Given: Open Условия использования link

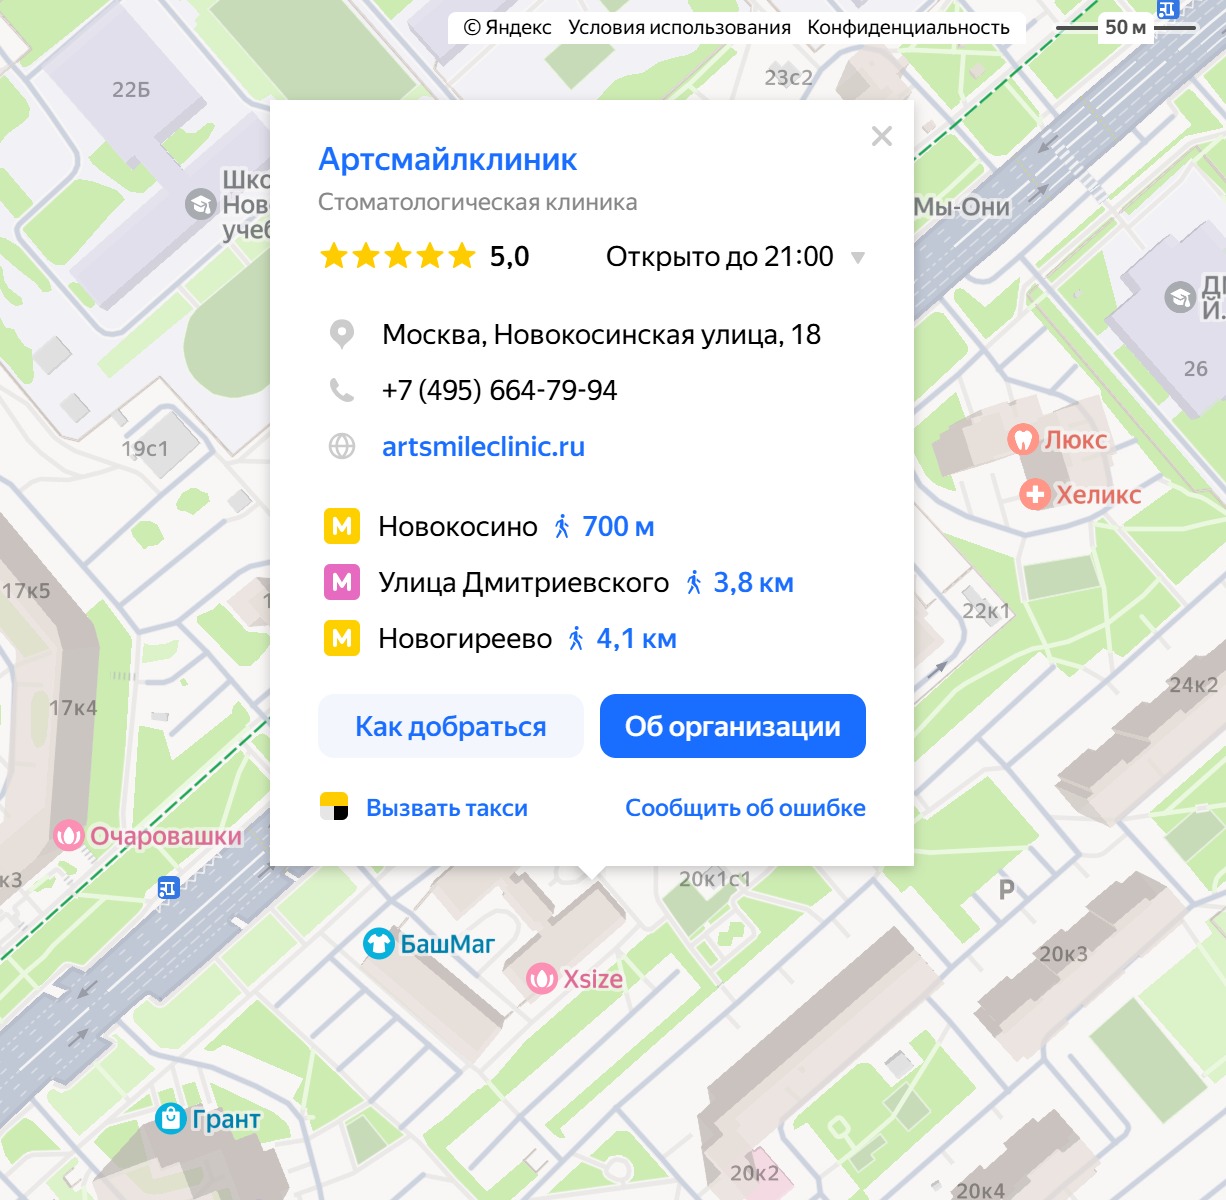Looking at the screenshot, I should pyautogui.click(x=679, y=28).
